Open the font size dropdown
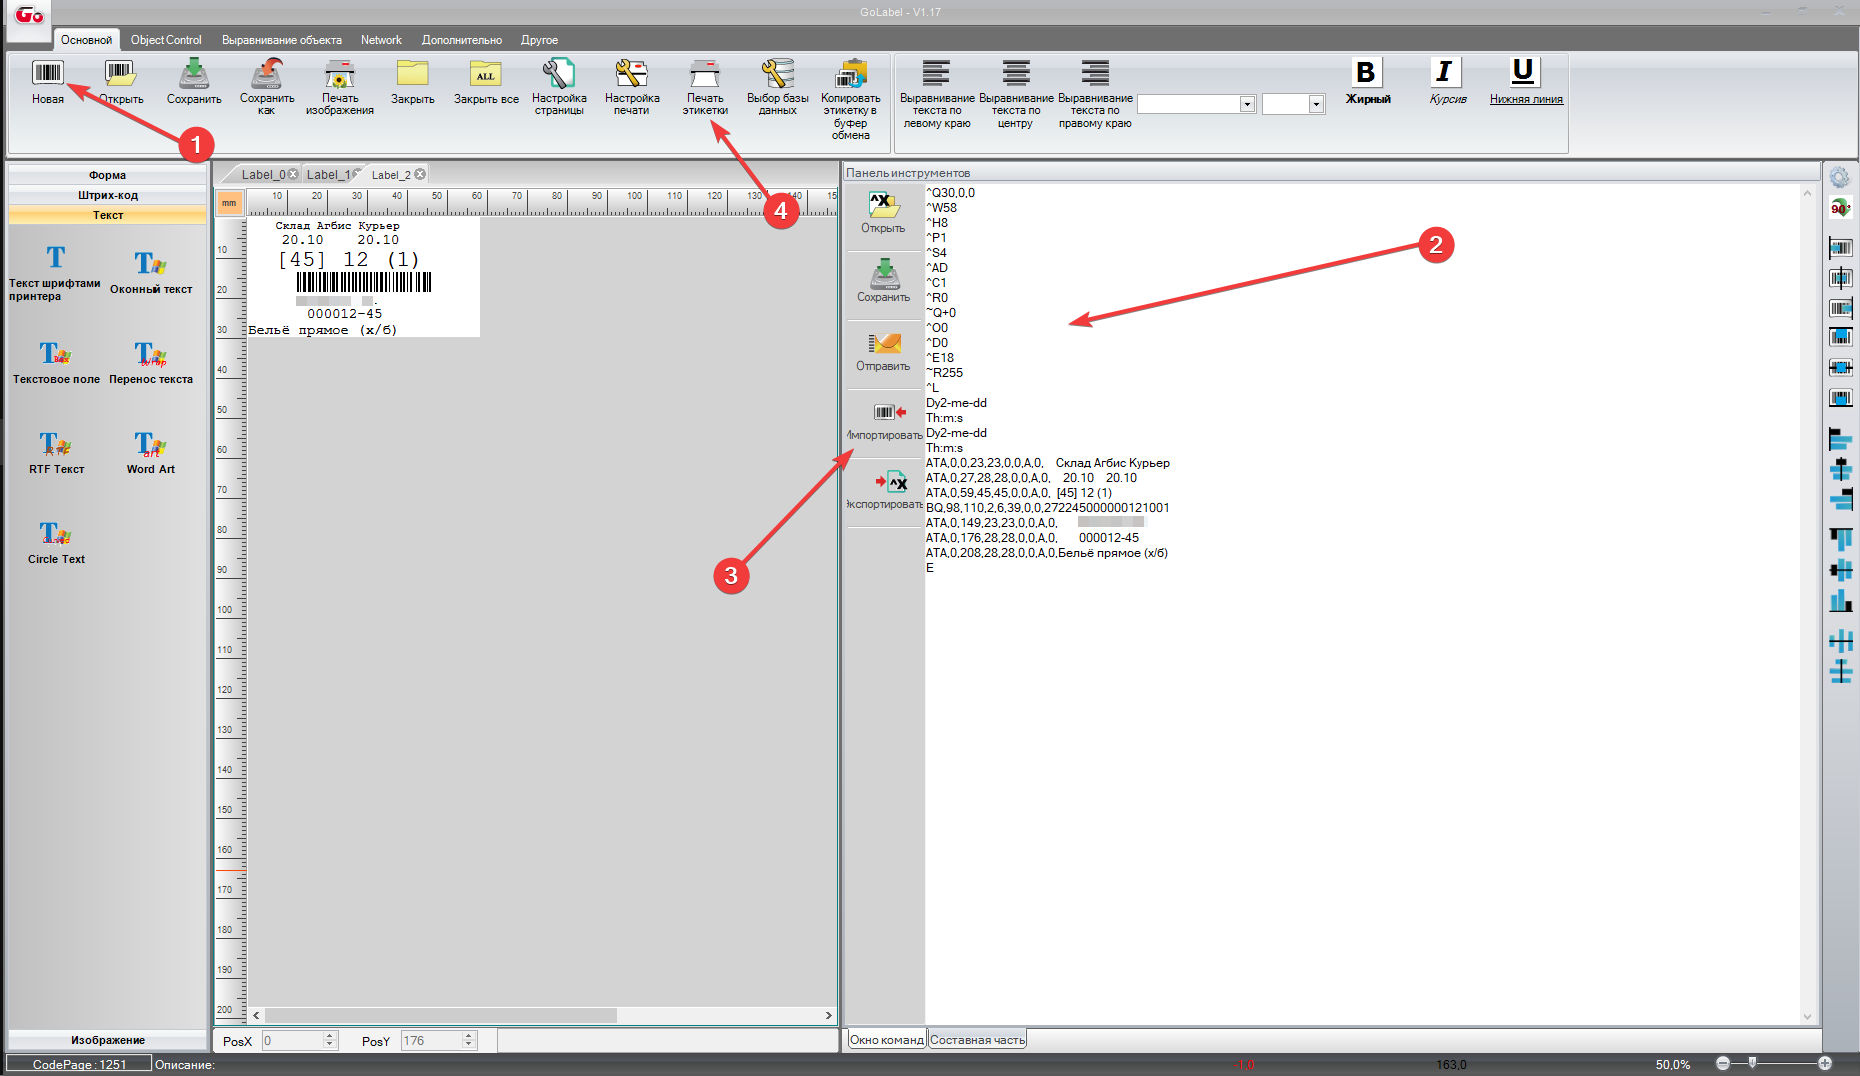Screen dimensions: 1860x1076 coord(1316,104)
